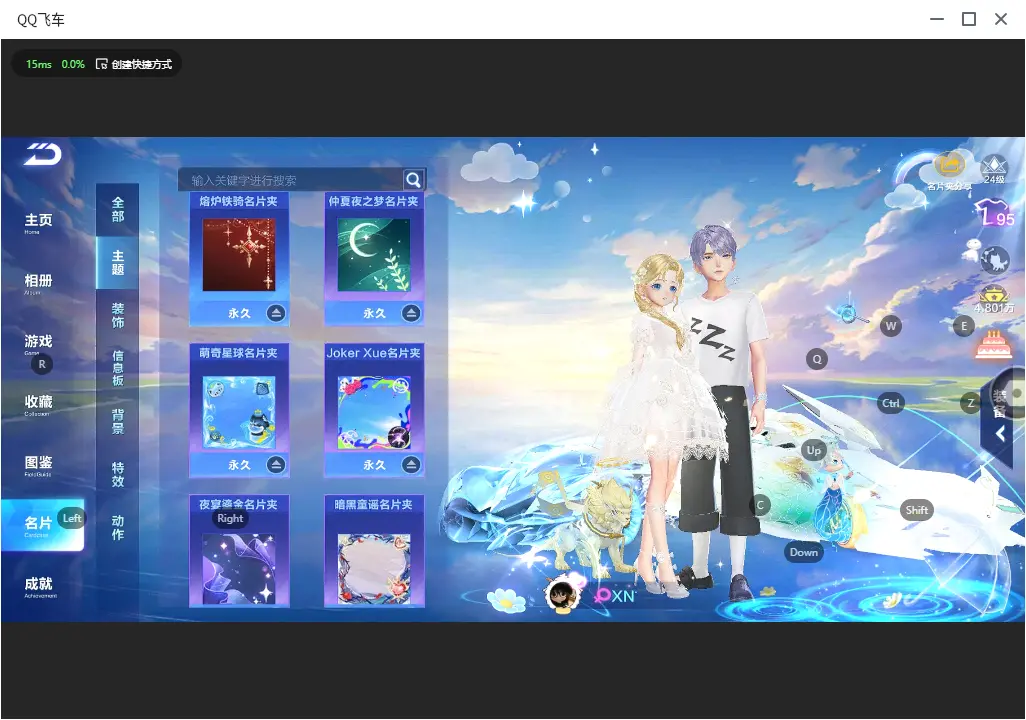Click the Shift key overlay button

(x=917, y=511)
